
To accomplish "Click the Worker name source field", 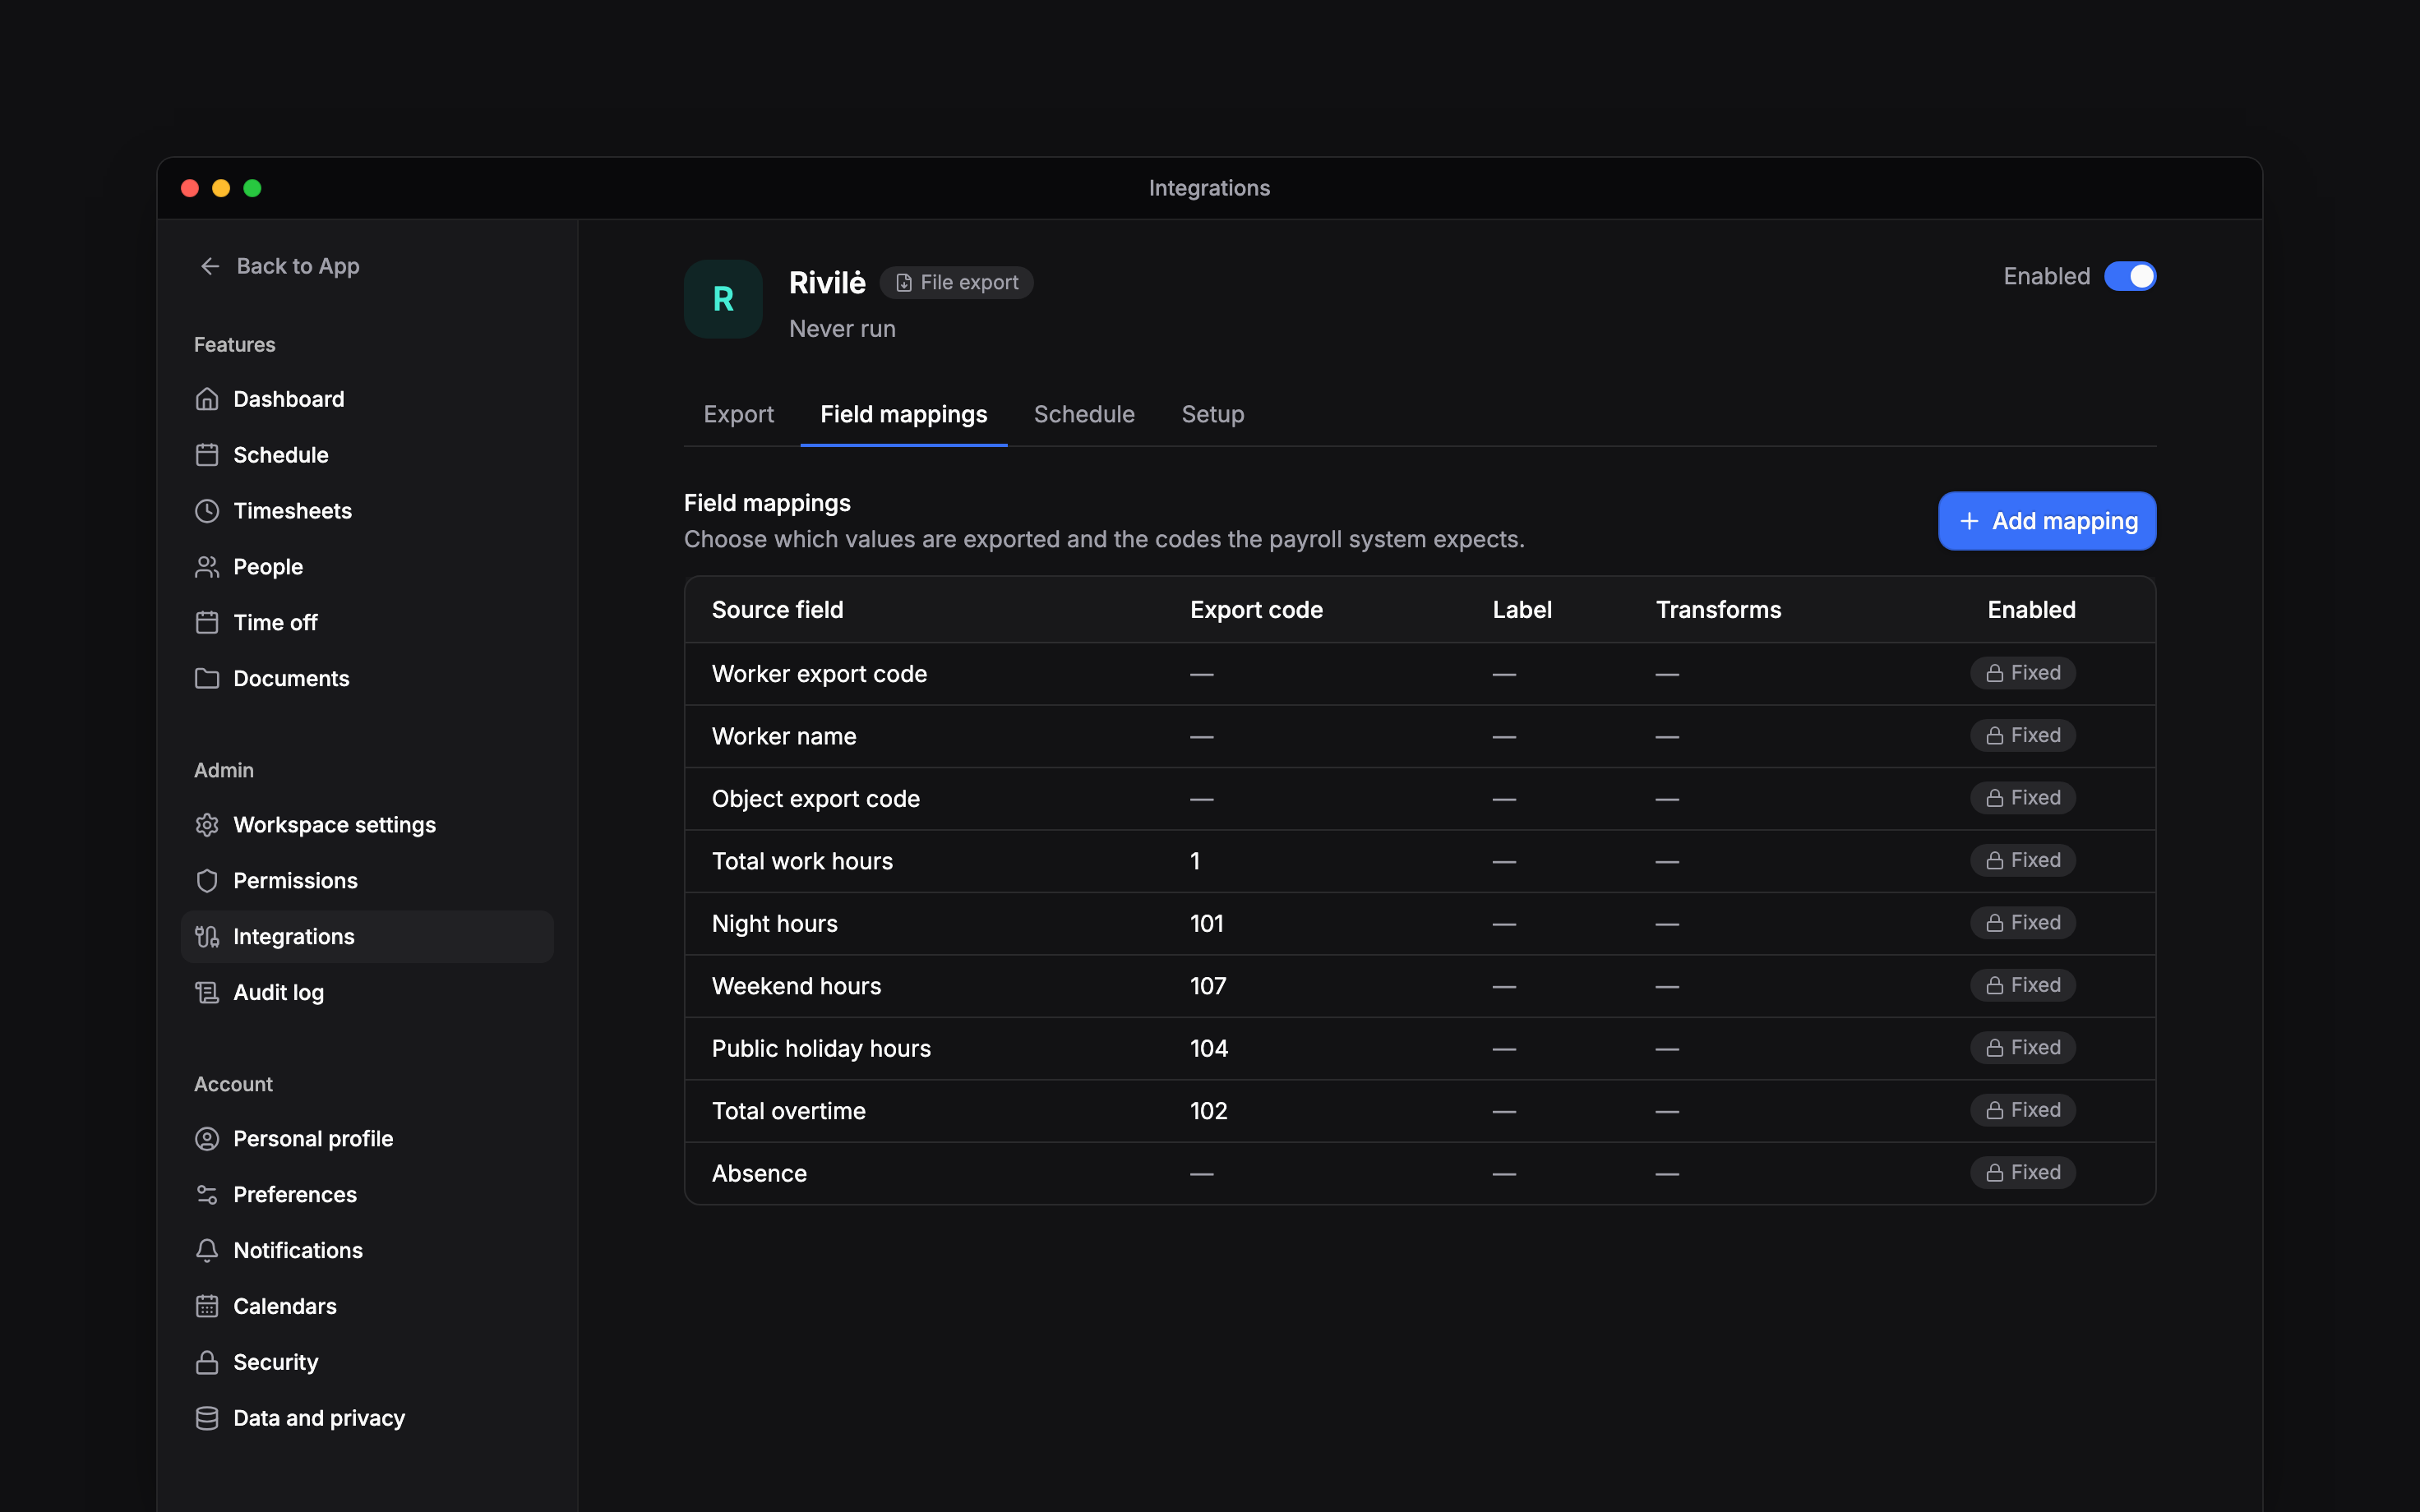I will 784,736.
